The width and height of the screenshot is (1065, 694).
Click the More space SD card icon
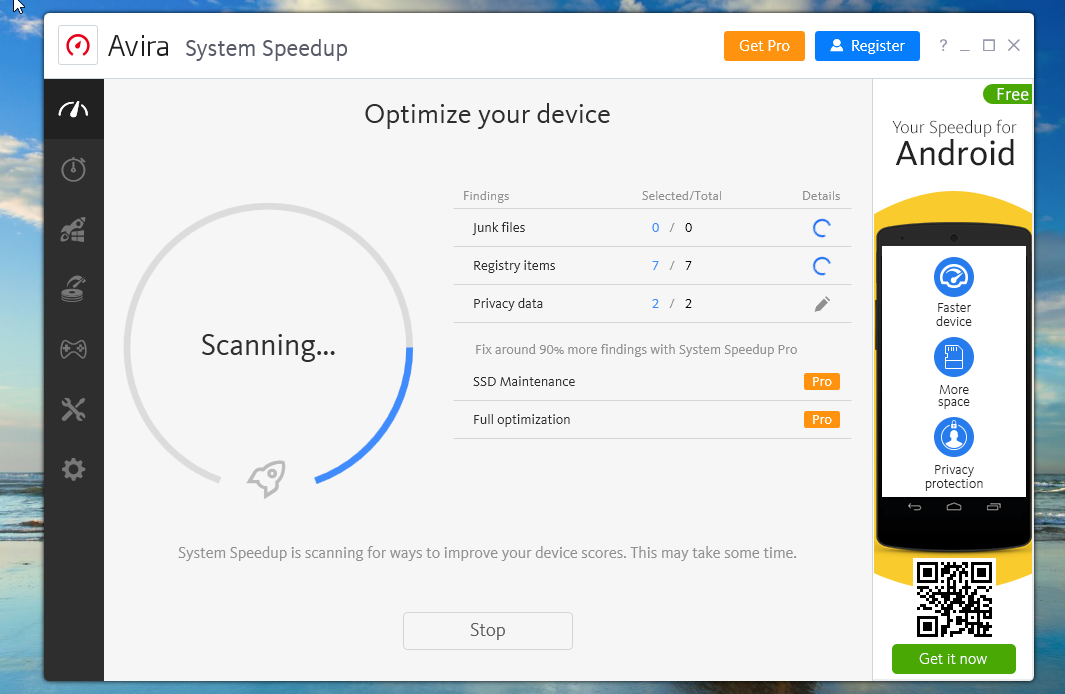point(954,357)
